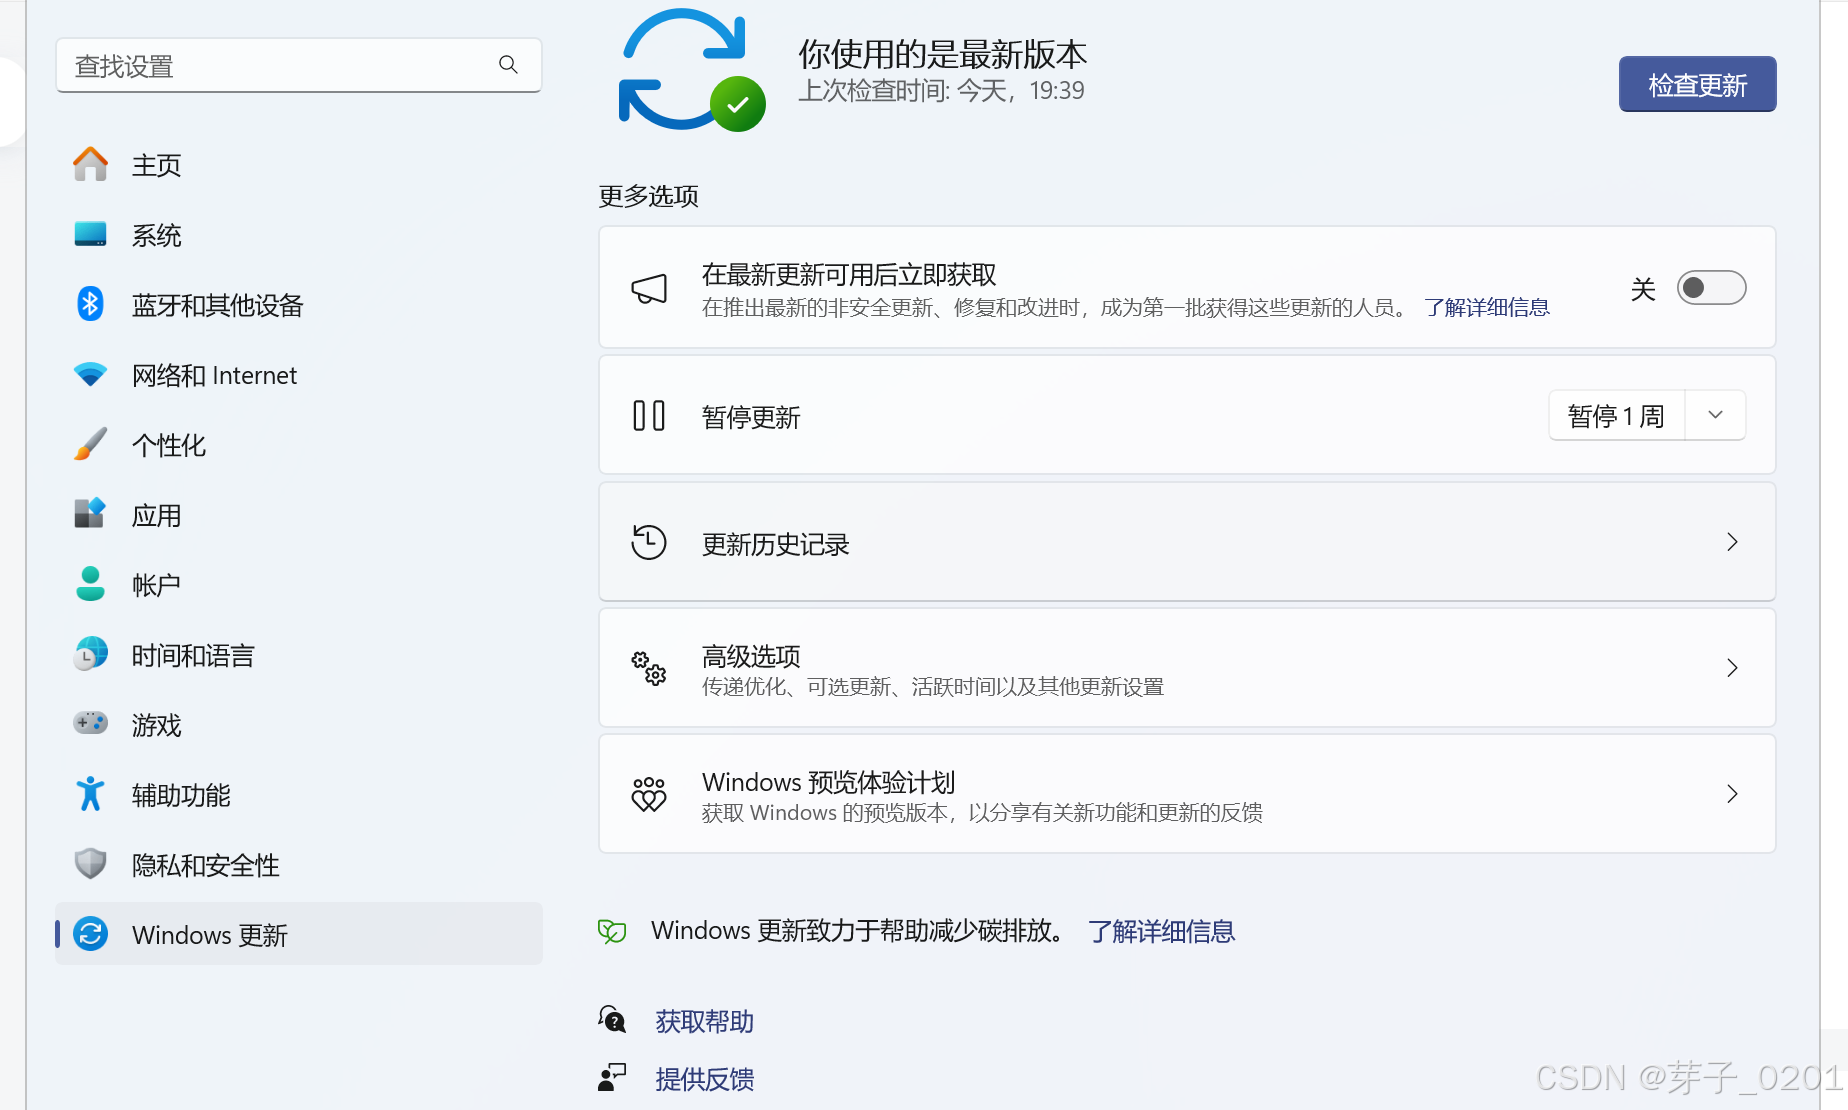Click 暂停 1 周 button

1617,415
